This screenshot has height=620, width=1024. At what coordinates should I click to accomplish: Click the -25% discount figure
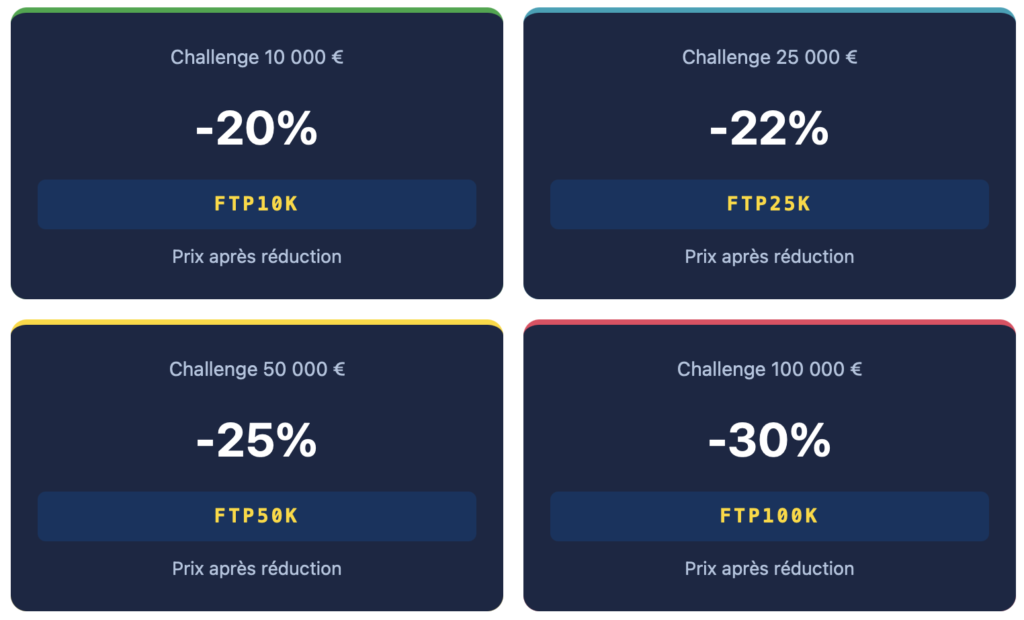pos(257,441)
